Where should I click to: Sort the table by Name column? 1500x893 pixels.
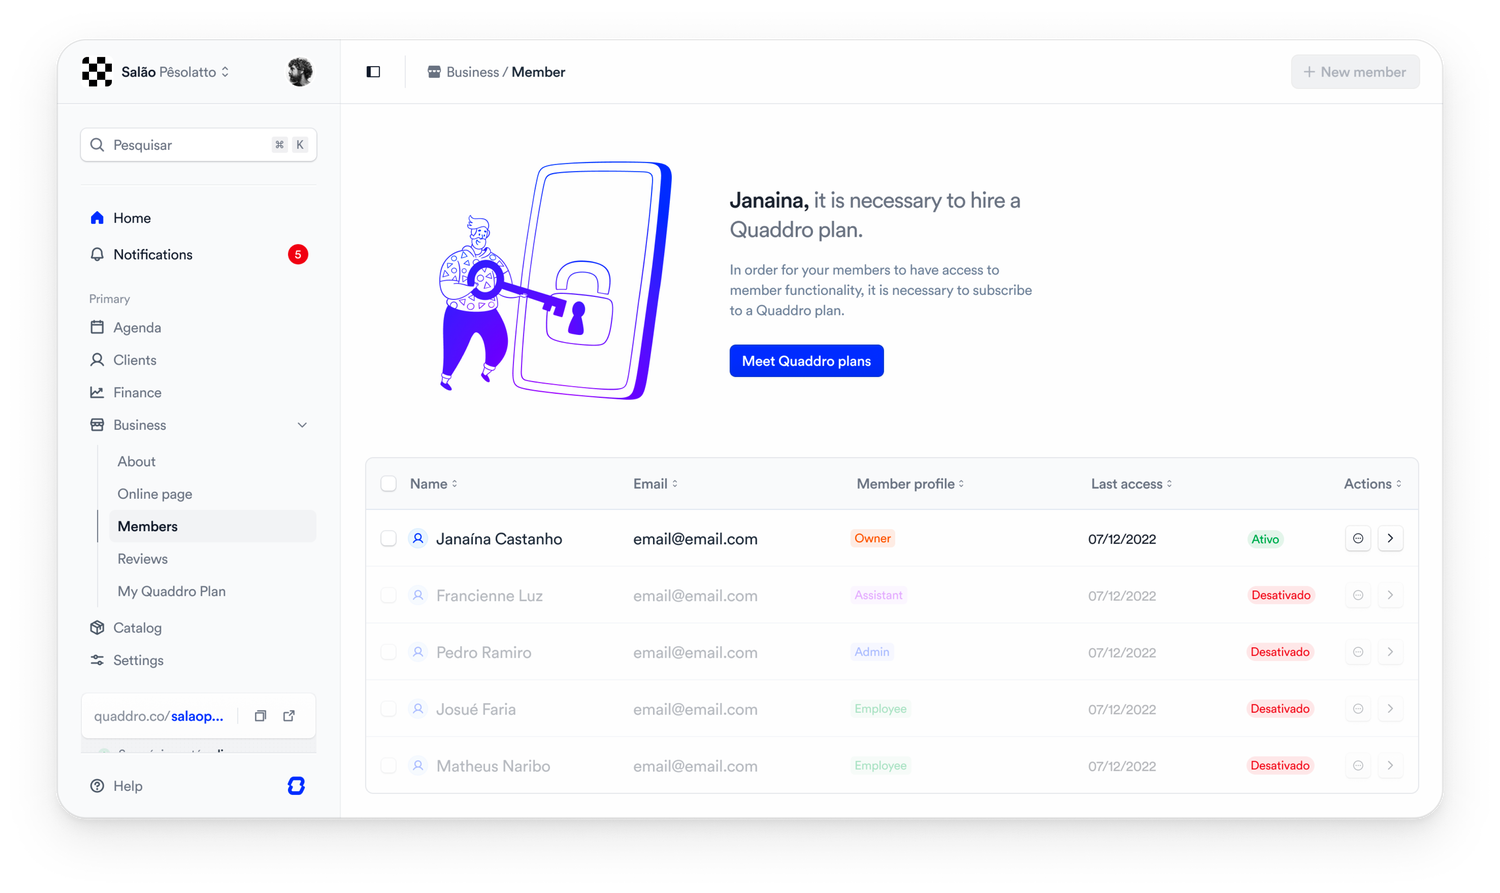pos(434,484)
